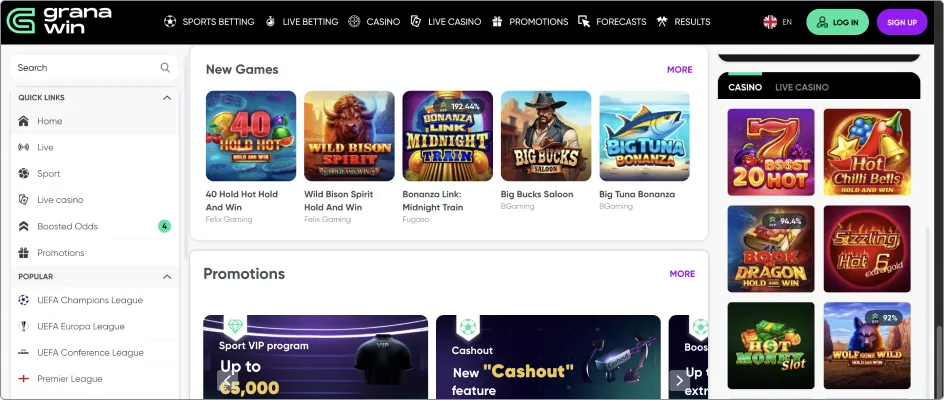This screenshot has width=944, height=400.
Task: Collapse the Quick Links section
Action: [167, 98]
